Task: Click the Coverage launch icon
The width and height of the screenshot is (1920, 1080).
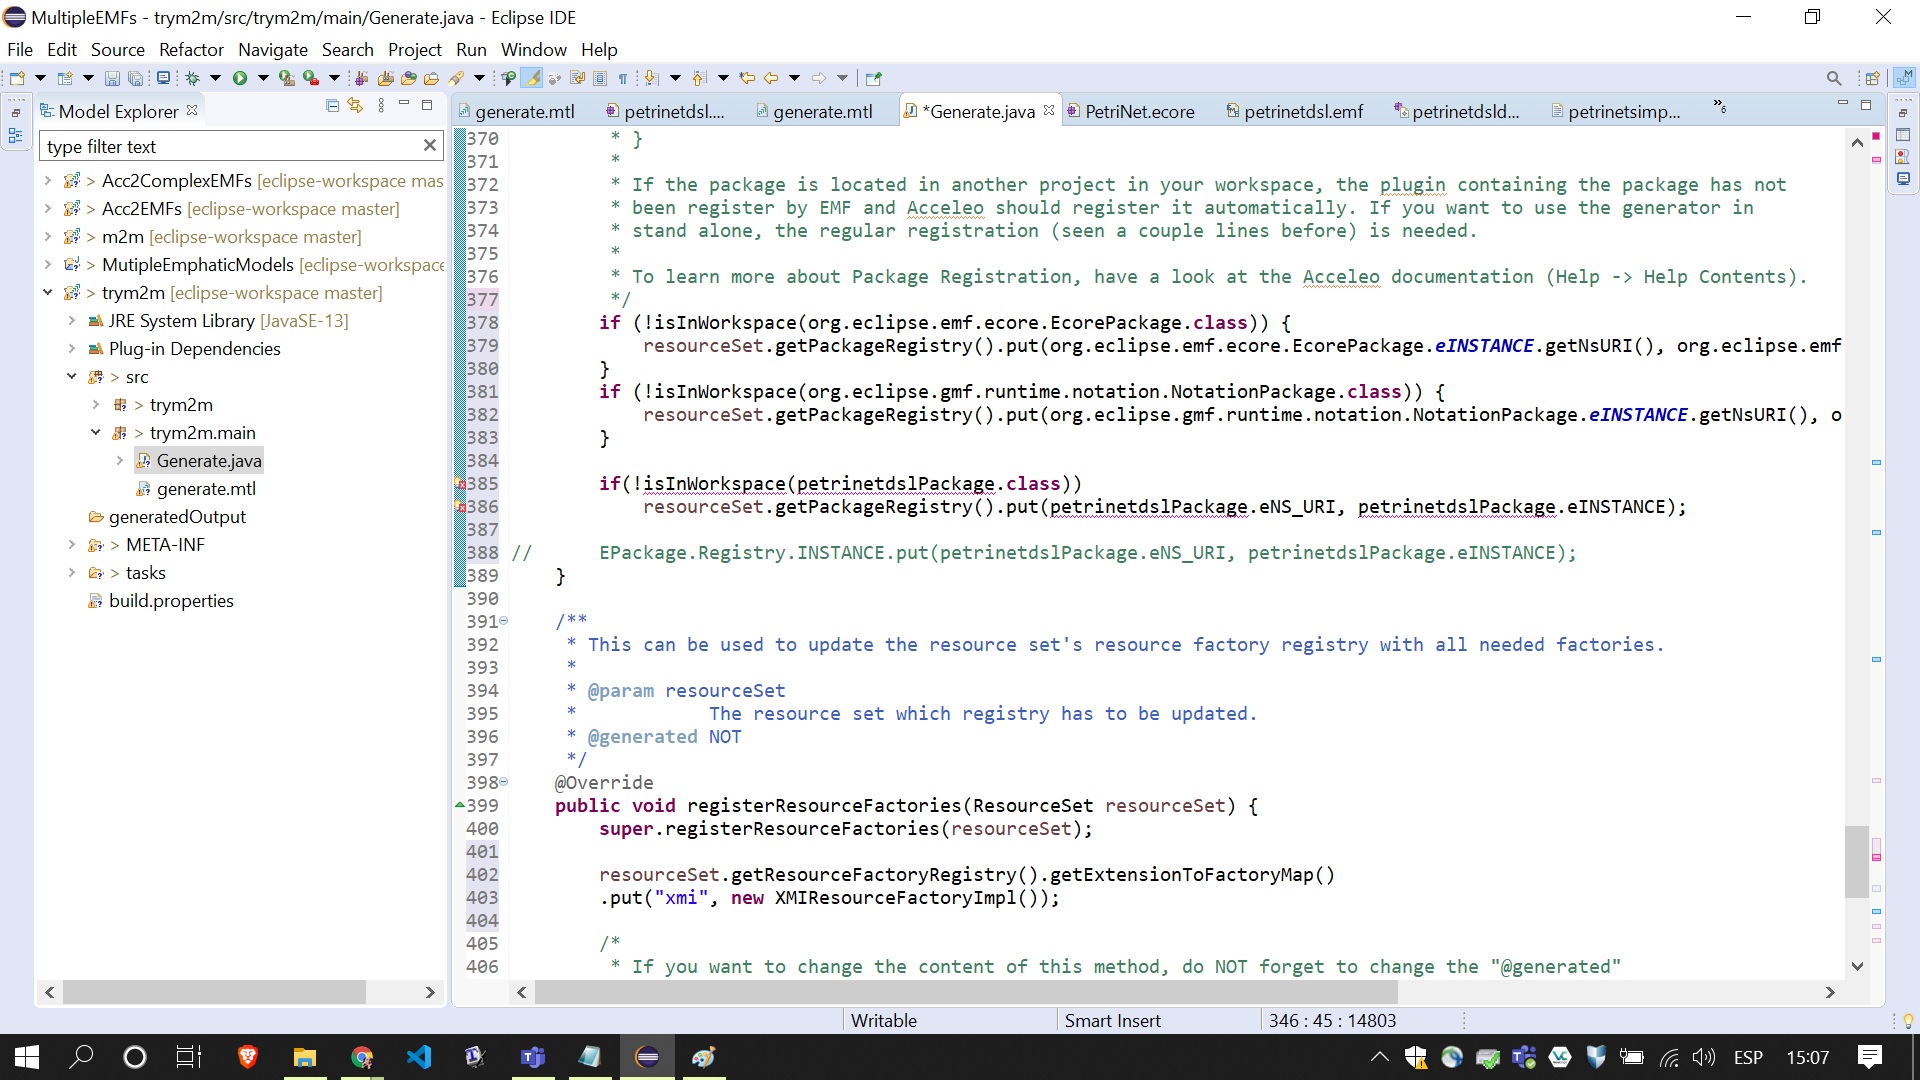Action: (287, 78)
